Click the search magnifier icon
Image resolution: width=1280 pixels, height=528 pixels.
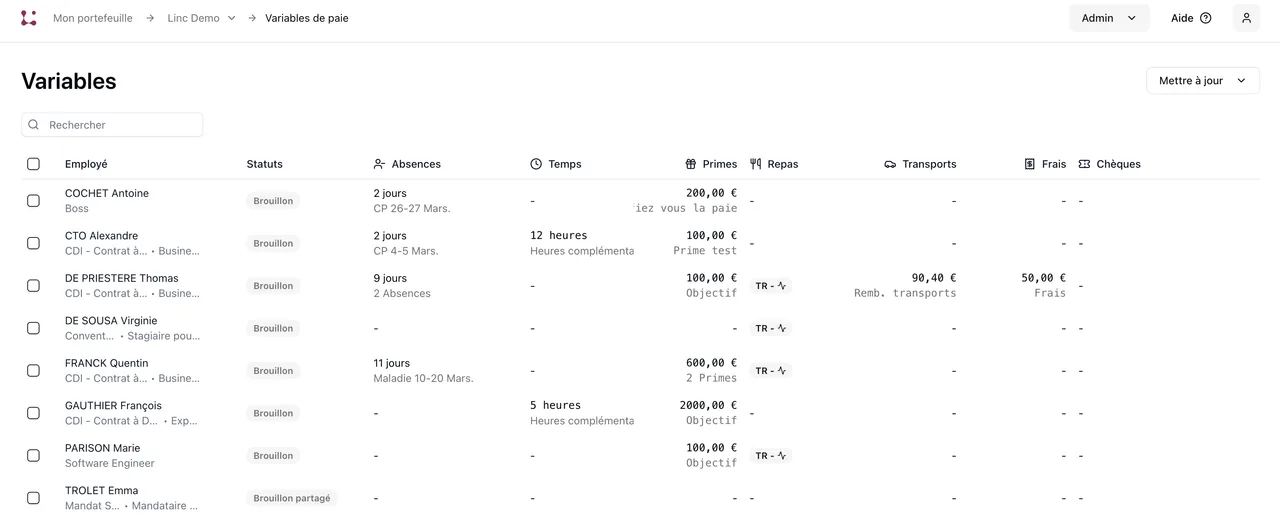point(34,125)
